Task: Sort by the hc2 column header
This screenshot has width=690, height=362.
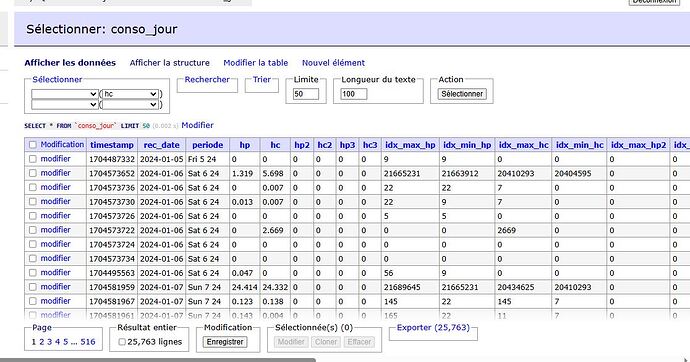Action: point(325,145)
